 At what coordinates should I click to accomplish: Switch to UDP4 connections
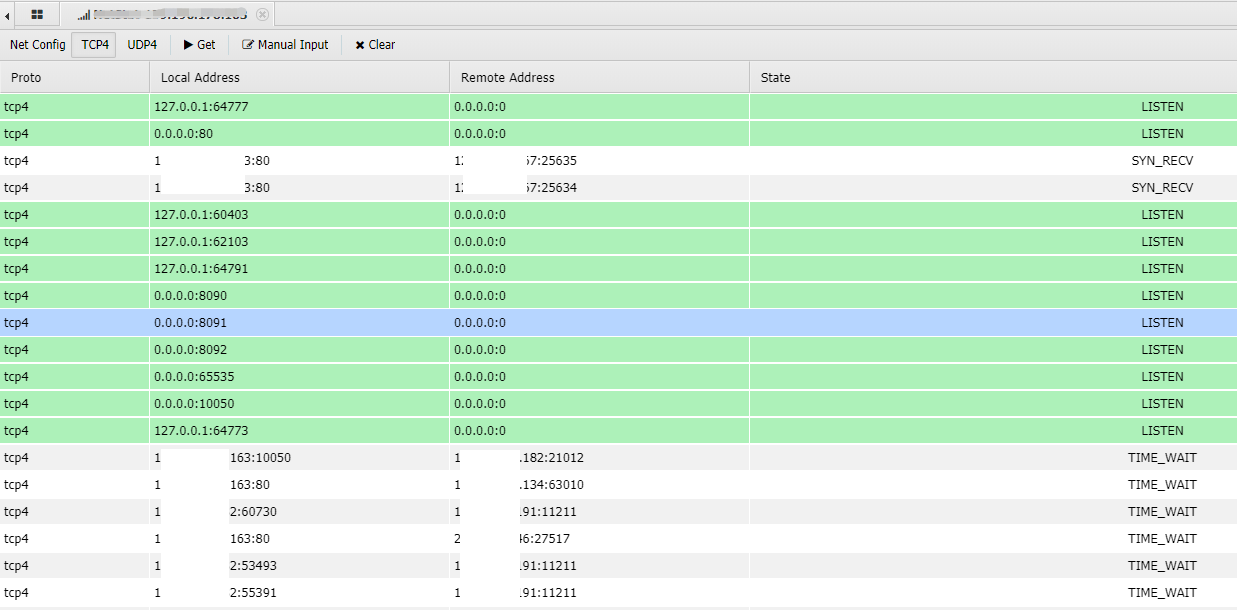[142, 45]
